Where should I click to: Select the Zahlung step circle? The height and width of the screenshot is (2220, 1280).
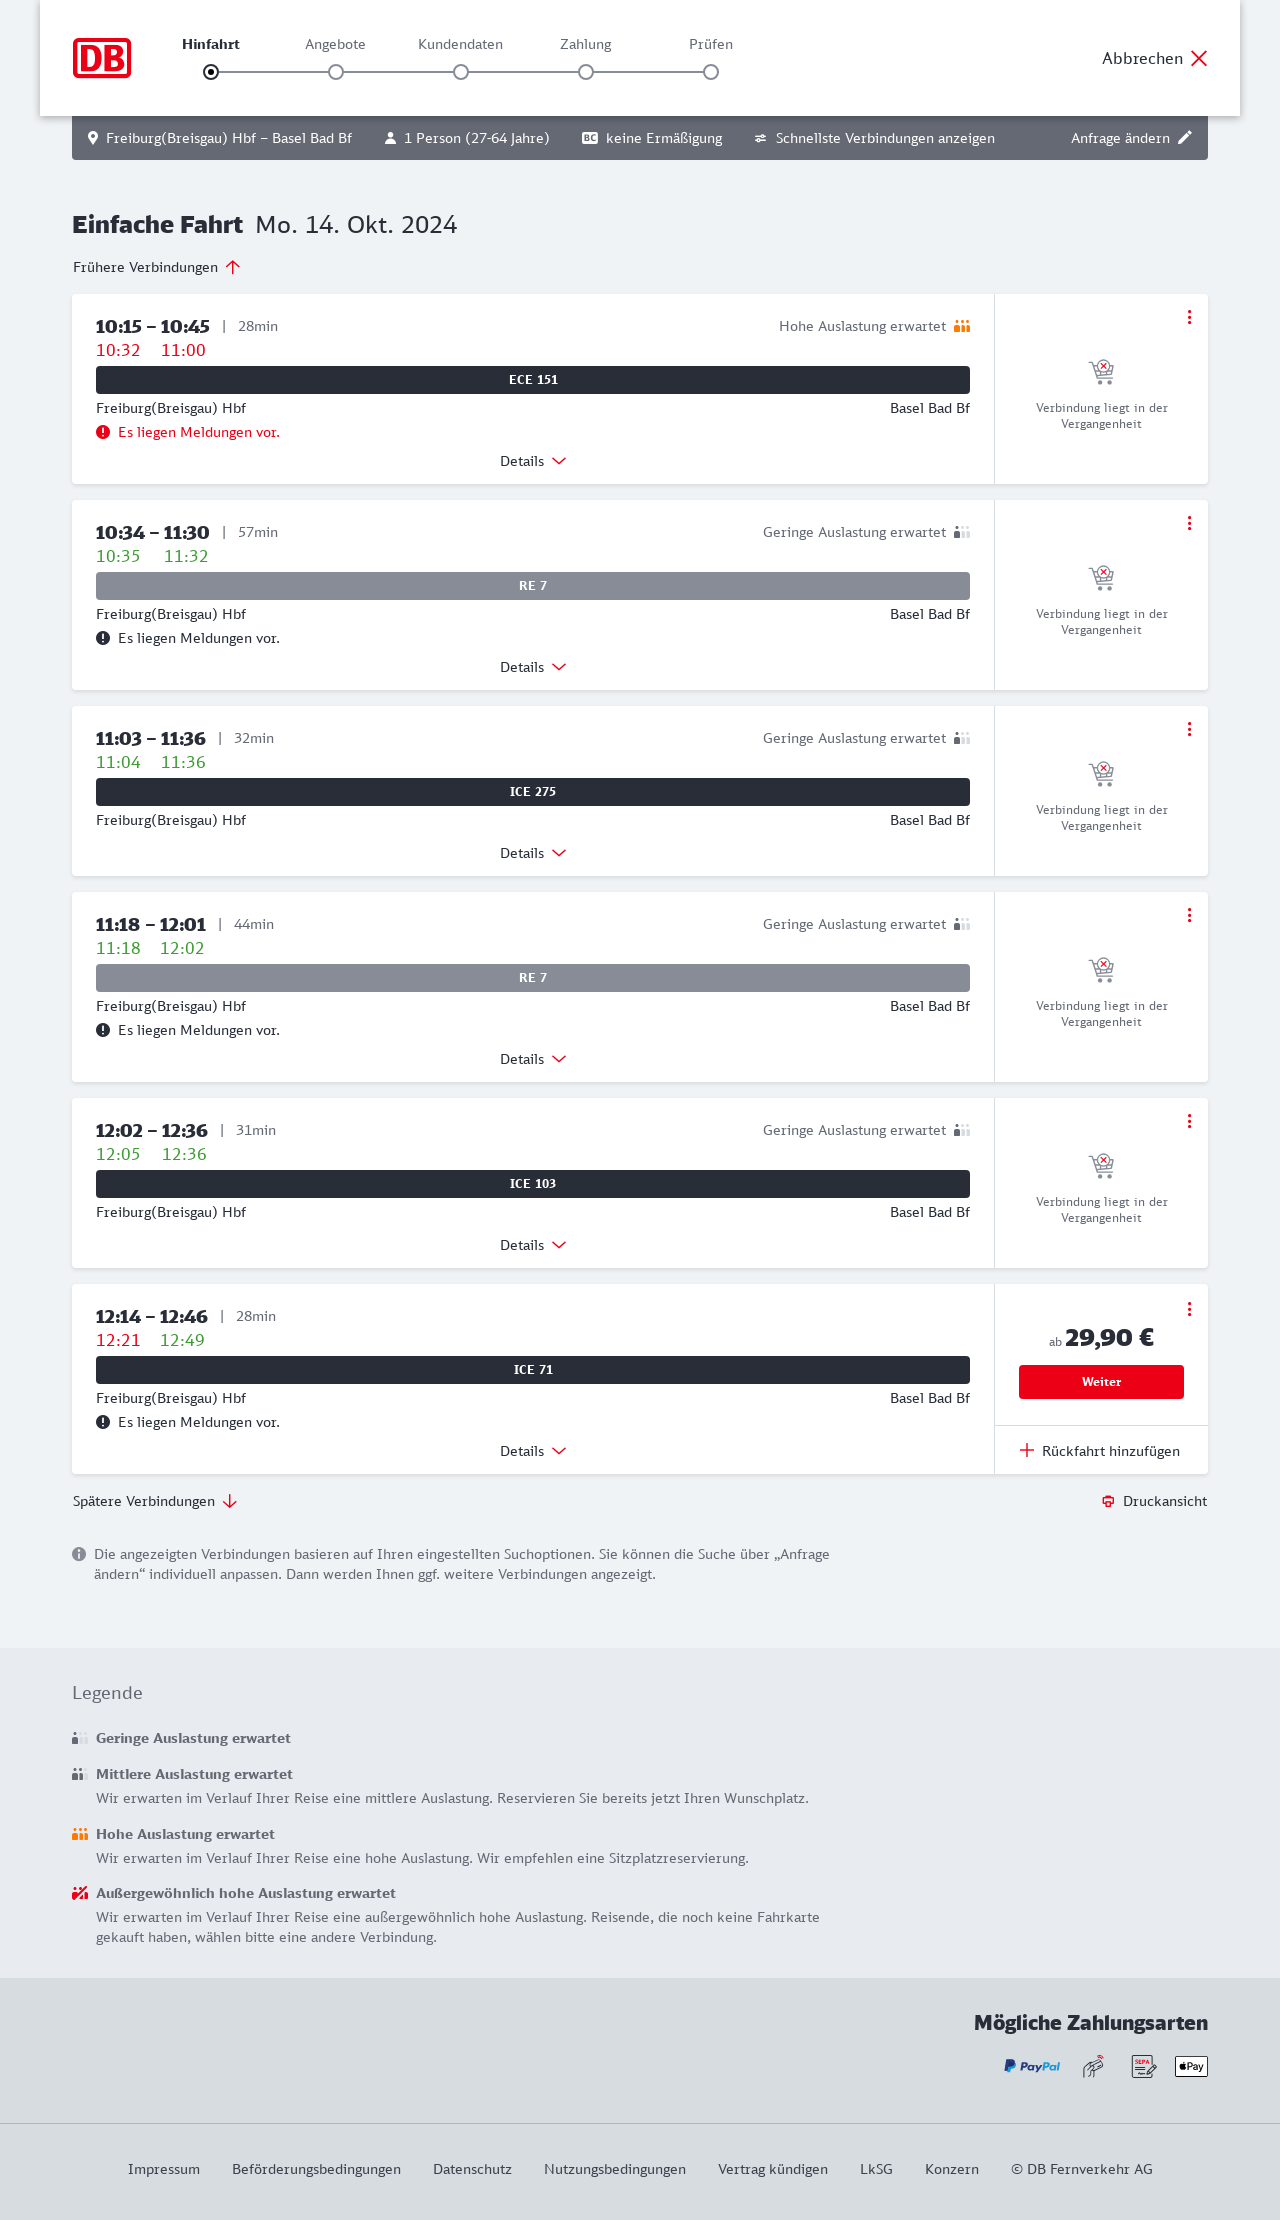point(586,72)
